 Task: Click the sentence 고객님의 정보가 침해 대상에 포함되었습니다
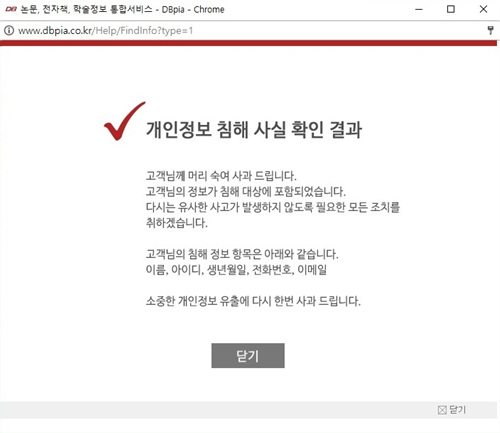pos(246,191)
